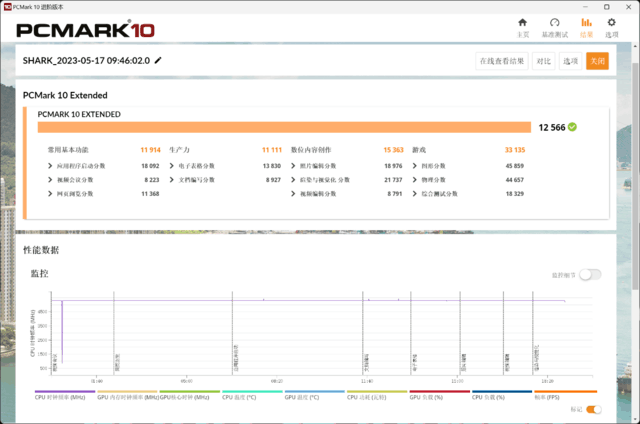This screenshot has width=640, height=424.
Task: Click the PCMARK 10 logo
Action: click(85, 30)
